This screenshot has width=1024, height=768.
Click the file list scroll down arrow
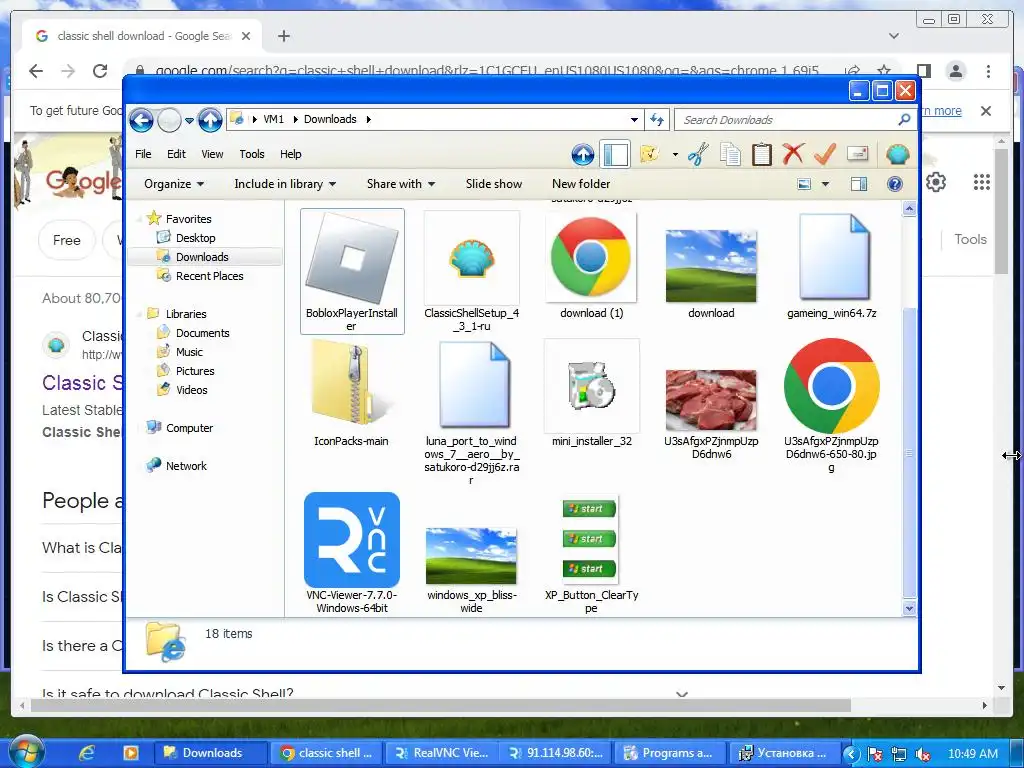click(x=909, y=609)
